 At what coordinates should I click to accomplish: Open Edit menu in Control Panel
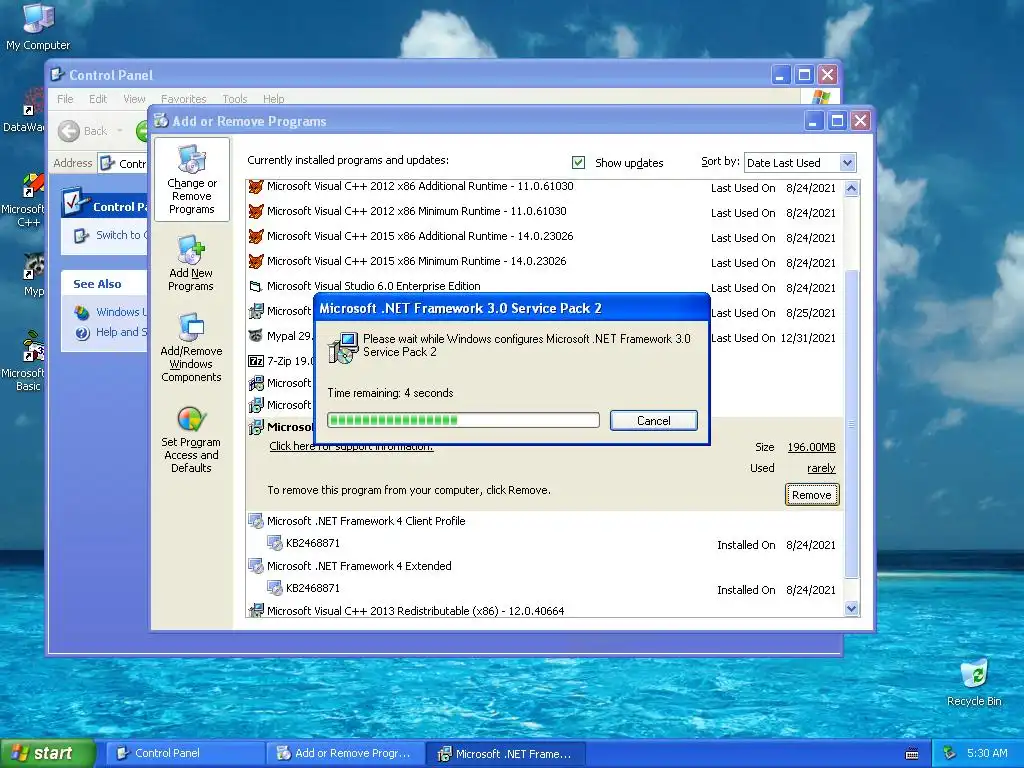point(98,99)
